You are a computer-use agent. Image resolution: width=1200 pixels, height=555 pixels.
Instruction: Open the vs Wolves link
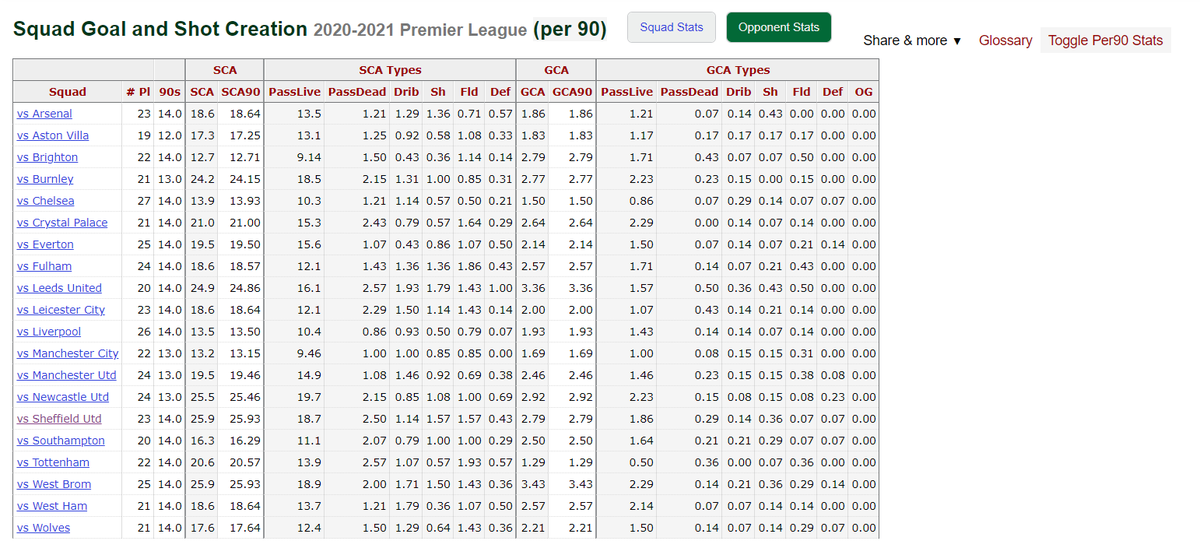click(x=44, y=528)
